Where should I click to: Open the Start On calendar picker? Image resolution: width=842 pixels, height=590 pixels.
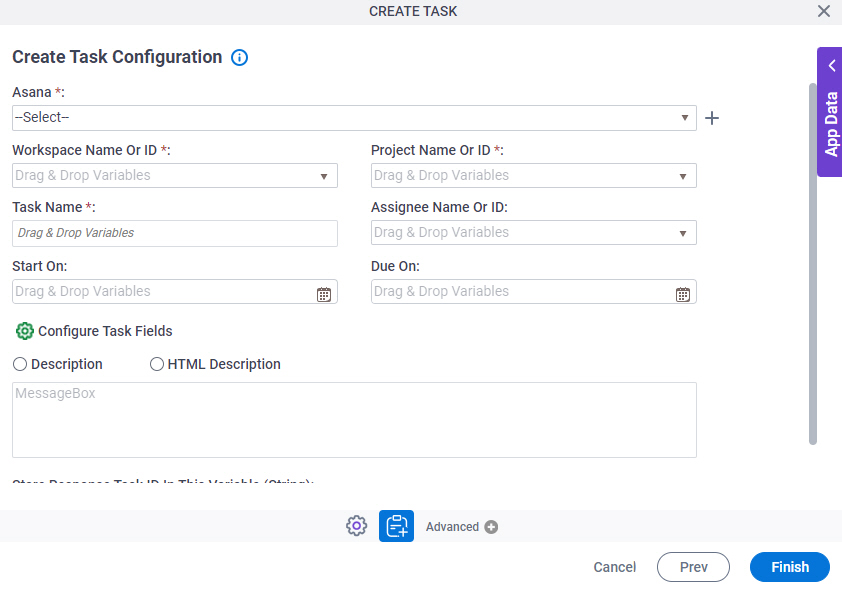324,294
